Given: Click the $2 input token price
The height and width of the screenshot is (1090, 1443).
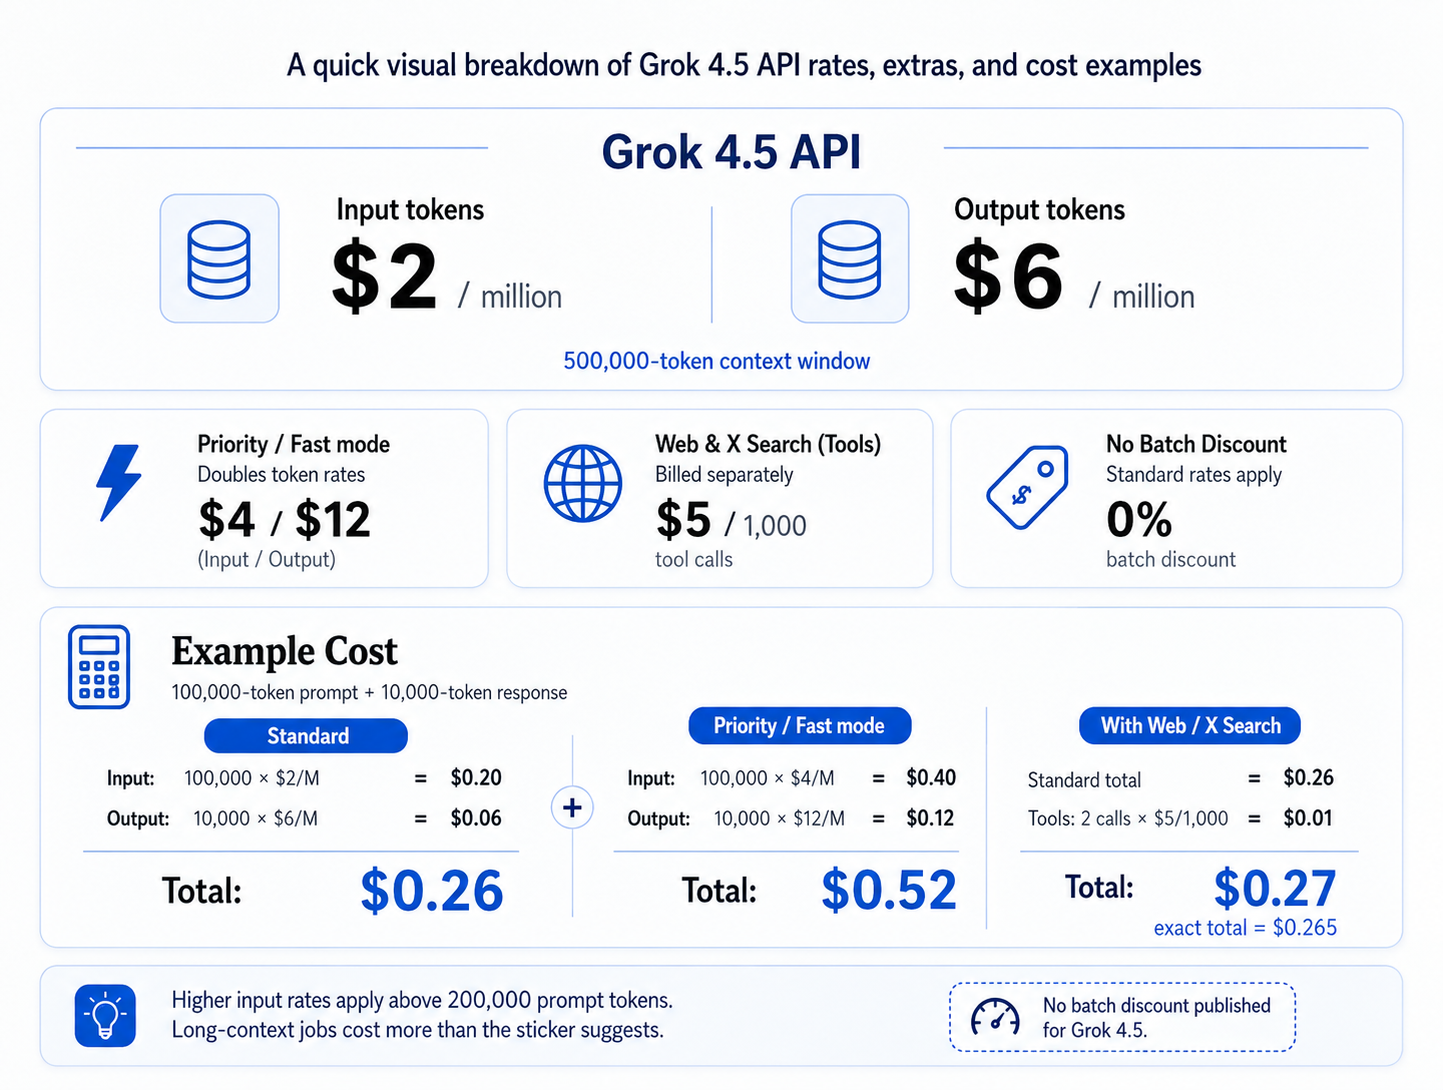Looking at the screenshot, I should click(x=385, y=277).
